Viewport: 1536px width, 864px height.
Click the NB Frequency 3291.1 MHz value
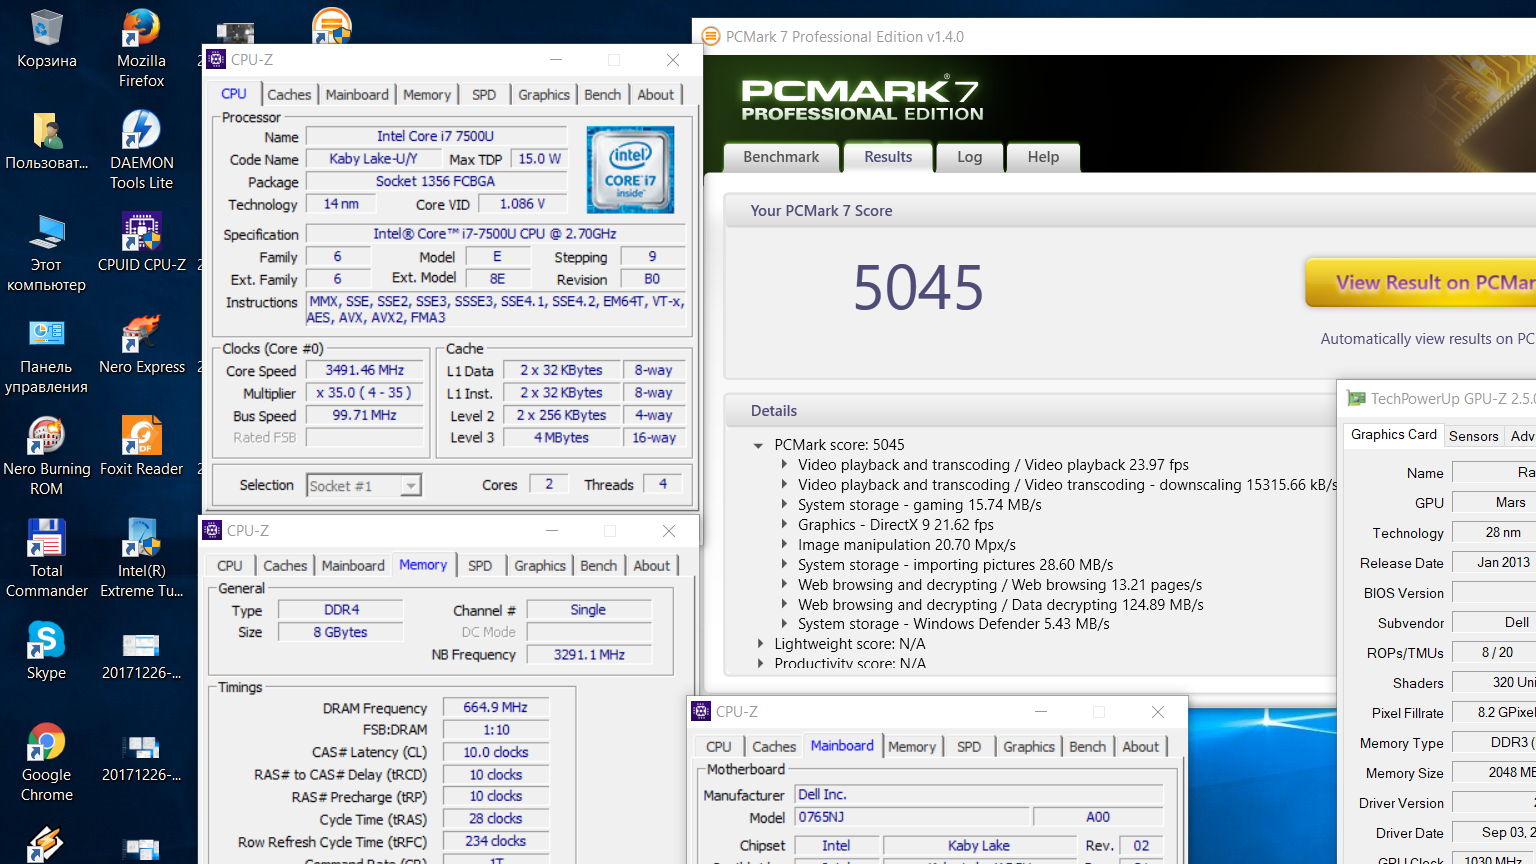tap(589, 655)
